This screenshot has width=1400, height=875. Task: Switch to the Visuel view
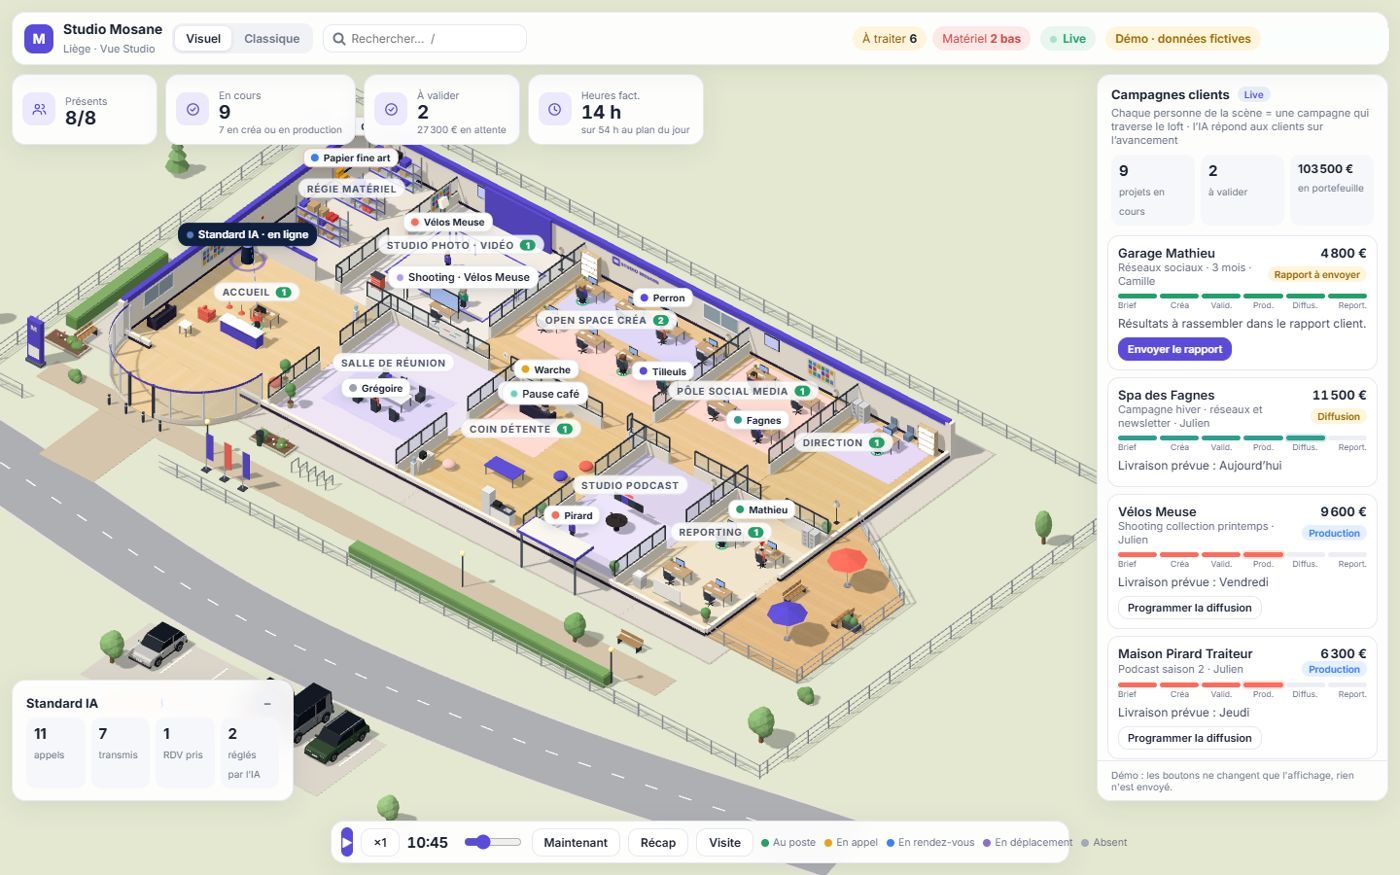203,39
